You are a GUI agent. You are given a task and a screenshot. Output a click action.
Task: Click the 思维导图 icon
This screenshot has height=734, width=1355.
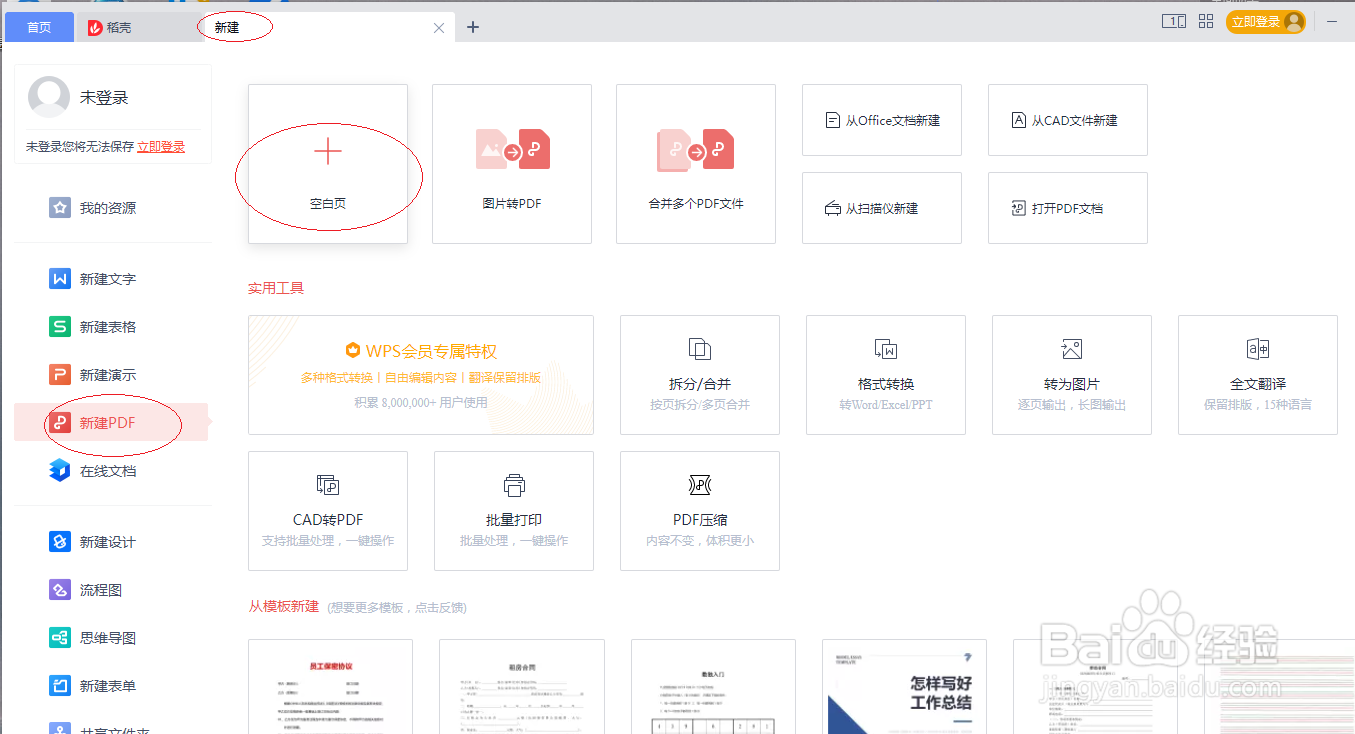click(60, 638)
